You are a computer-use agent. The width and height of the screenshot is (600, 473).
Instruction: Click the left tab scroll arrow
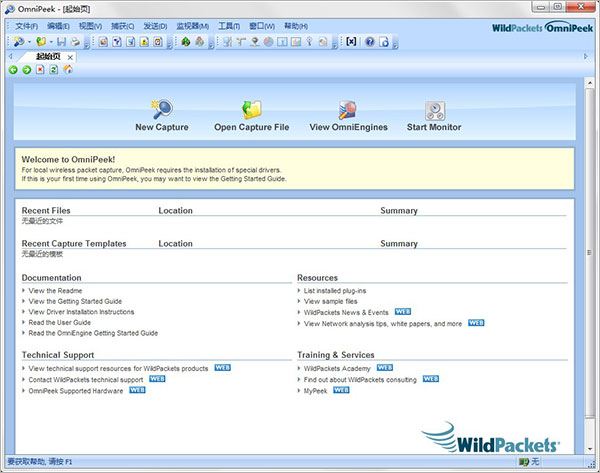click(x=11, y=56)
